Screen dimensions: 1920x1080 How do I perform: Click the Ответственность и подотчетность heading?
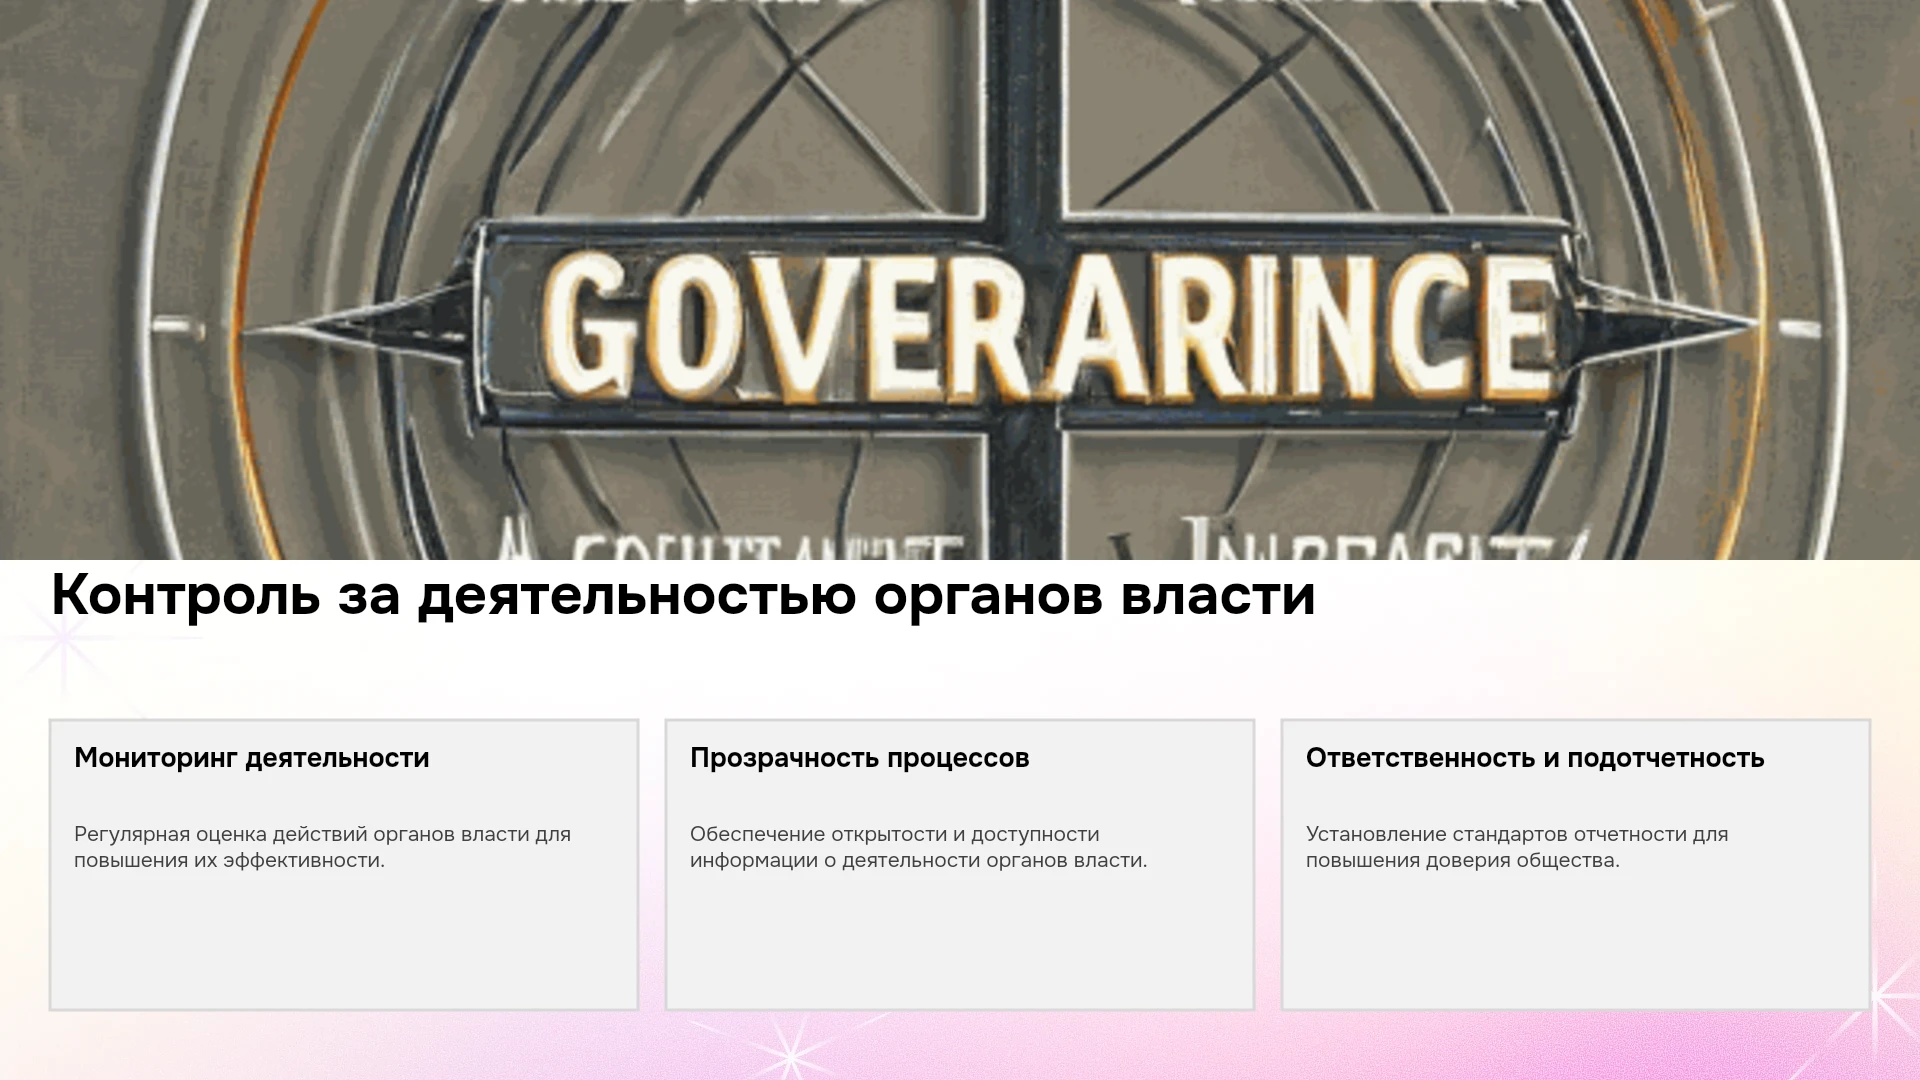(x=1535, y=758)
